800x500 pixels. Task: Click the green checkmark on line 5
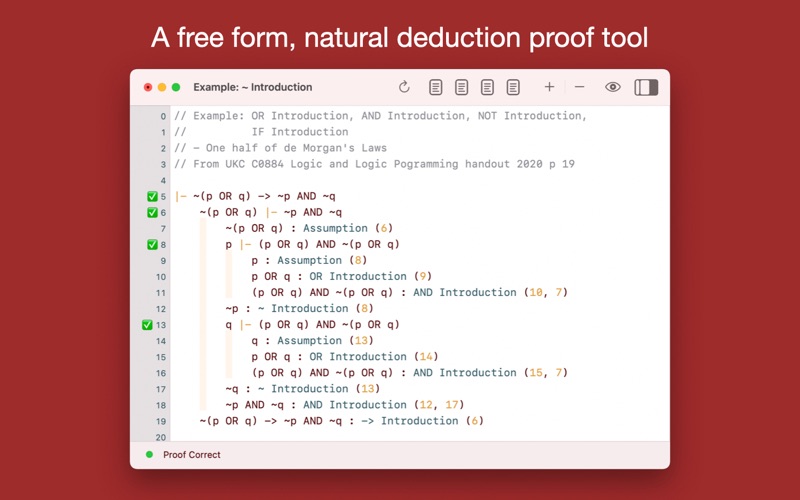pos(152,196)
